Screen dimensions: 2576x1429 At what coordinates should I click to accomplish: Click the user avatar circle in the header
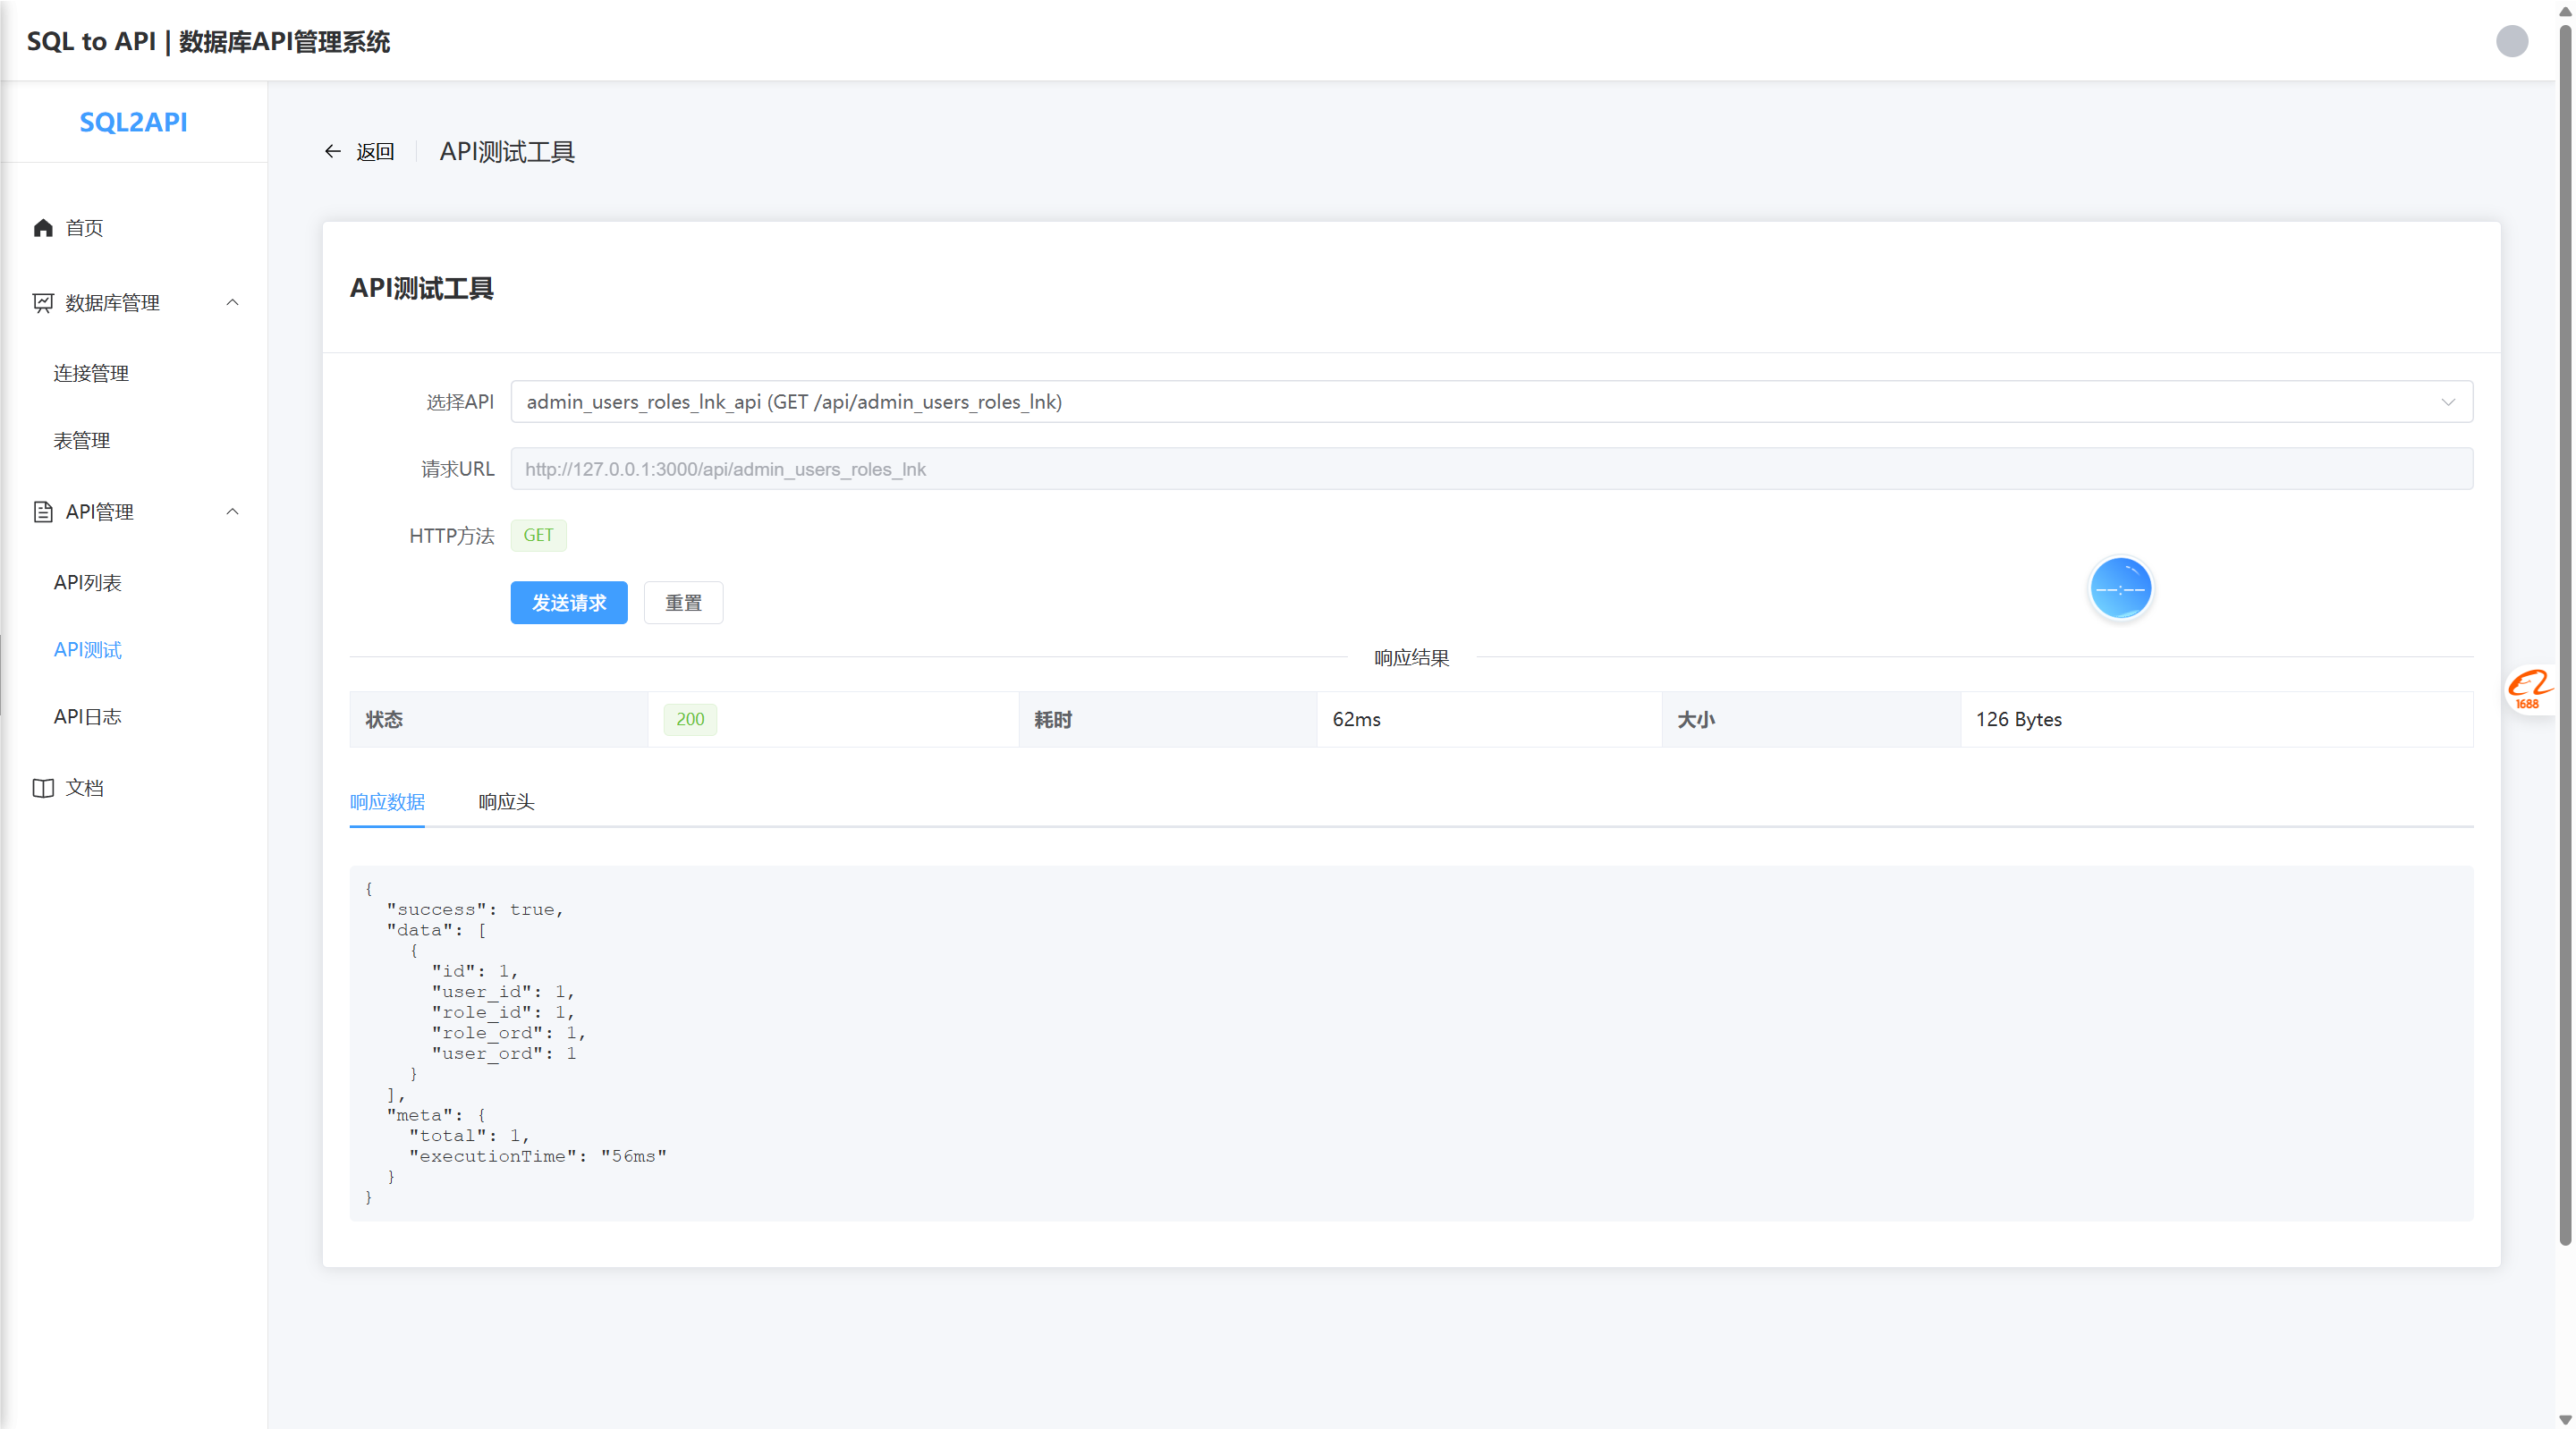2511,41
